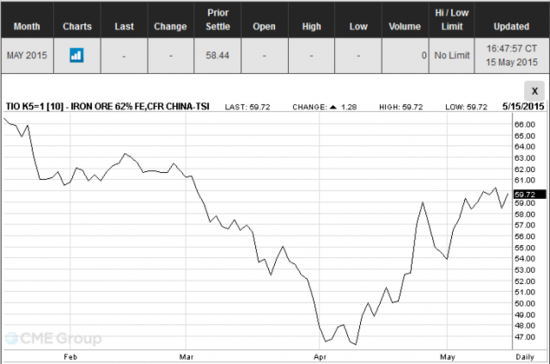Select the Last column header
The height and width of the screenshot is (364, 550).
pos(124,26)
